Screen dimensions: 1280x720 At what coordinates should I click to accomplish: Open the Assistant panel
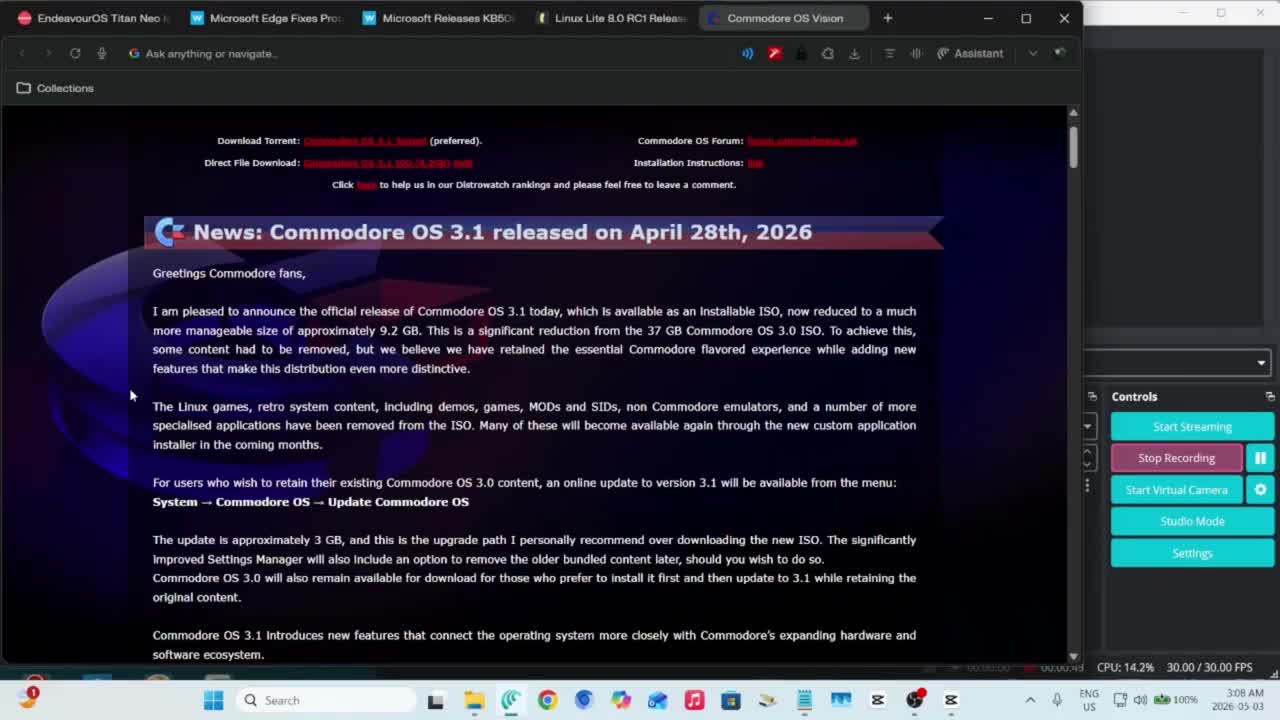(x=970, y=53)
